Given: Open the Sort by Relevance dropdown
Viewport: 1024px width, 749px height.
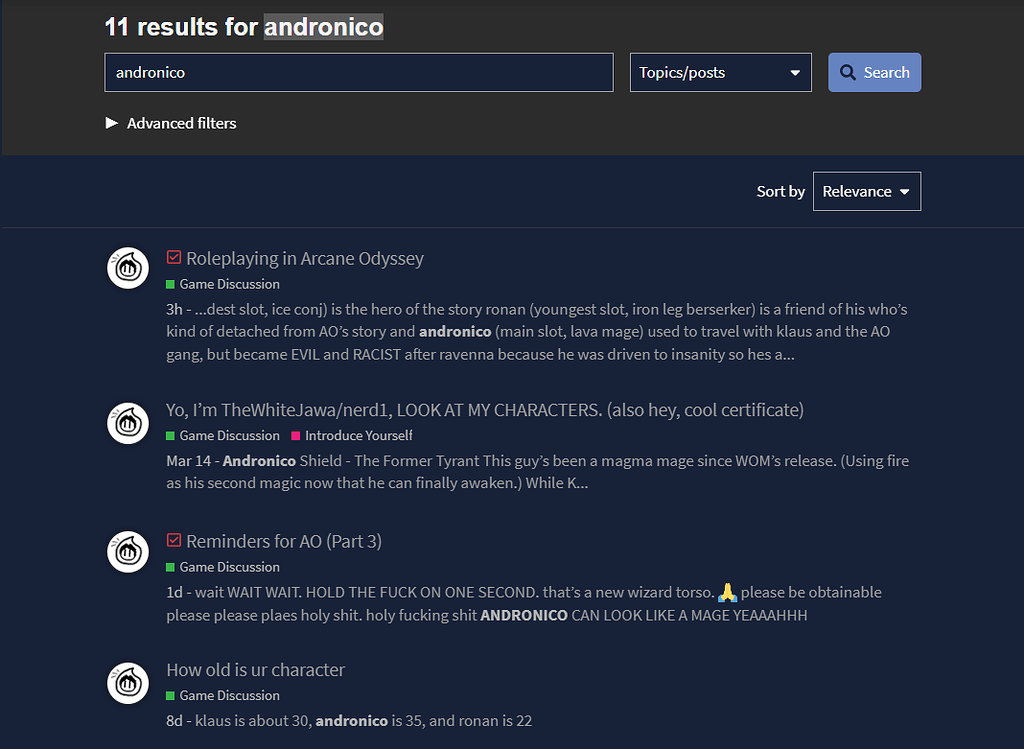Looking at the screenshot, I should pos(866,192).
